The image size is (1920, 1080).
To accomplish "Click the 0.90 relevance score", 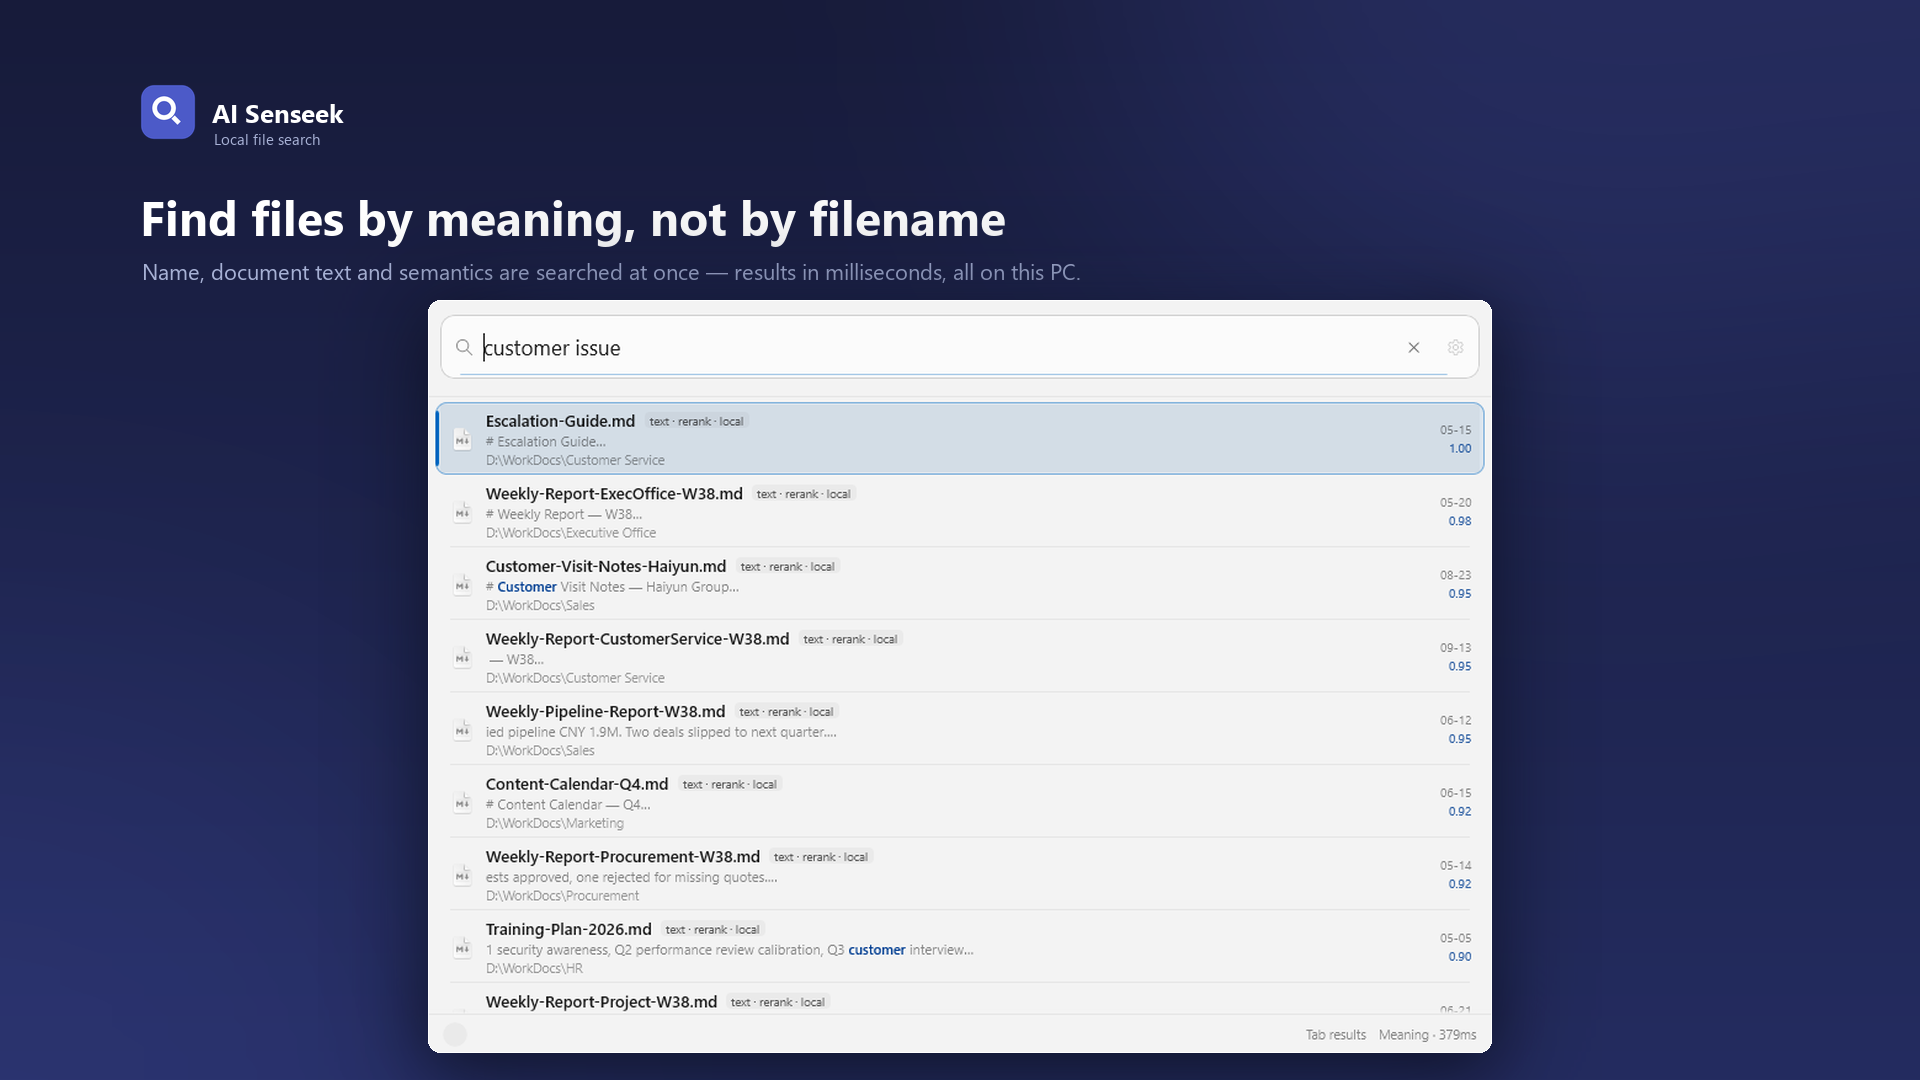I will tap(1460, 957).
